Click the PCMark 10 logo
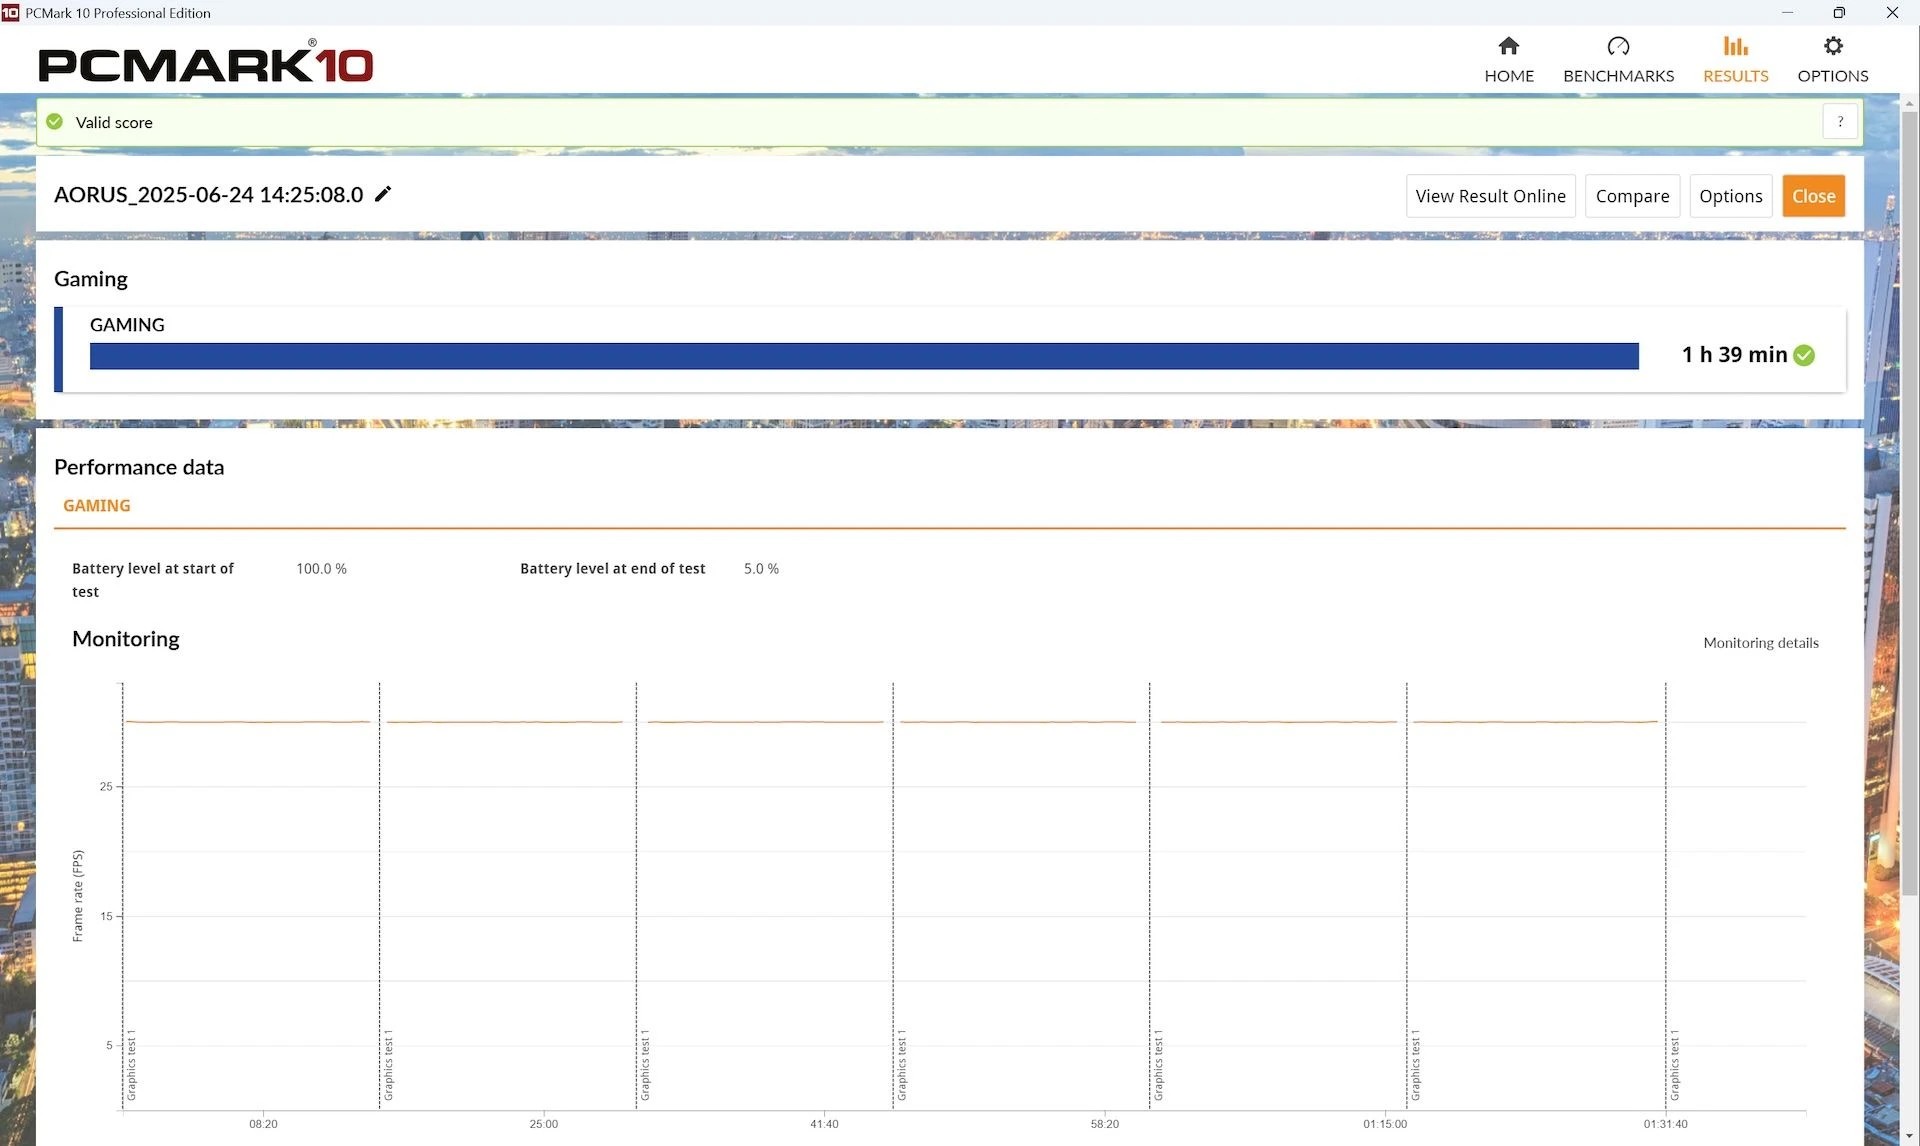1920x1146 pixels. pyautogui.click(x=205, y=64)
